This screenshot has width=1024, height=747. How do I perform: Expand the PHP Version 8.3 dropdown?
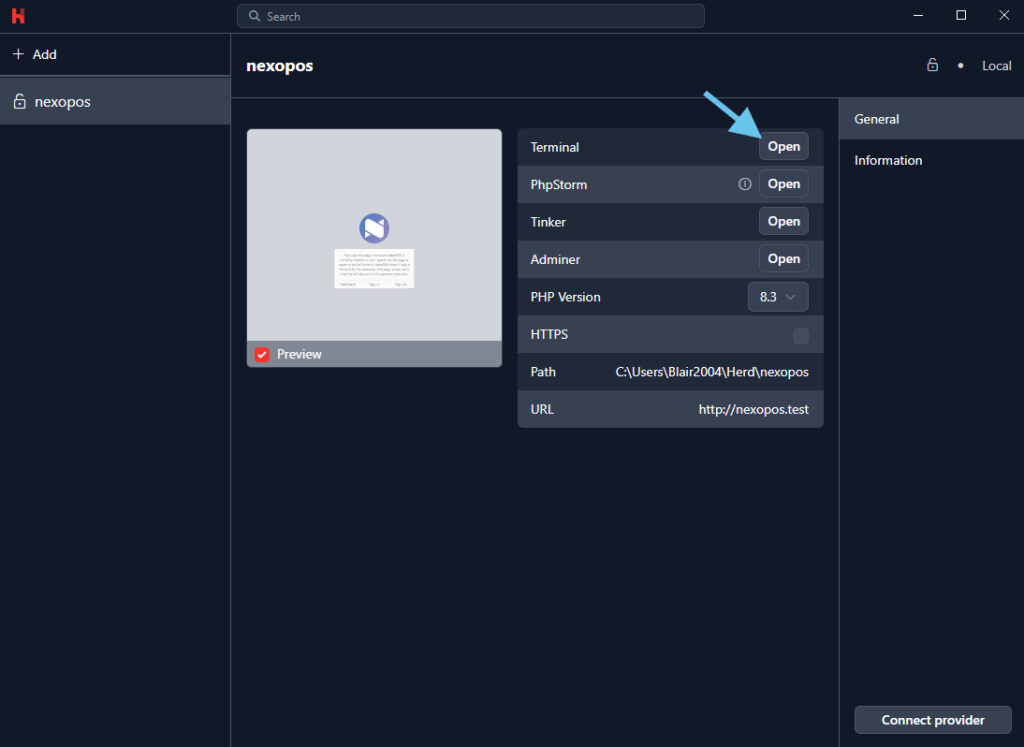pyautogui.click(x=778, y=297)
